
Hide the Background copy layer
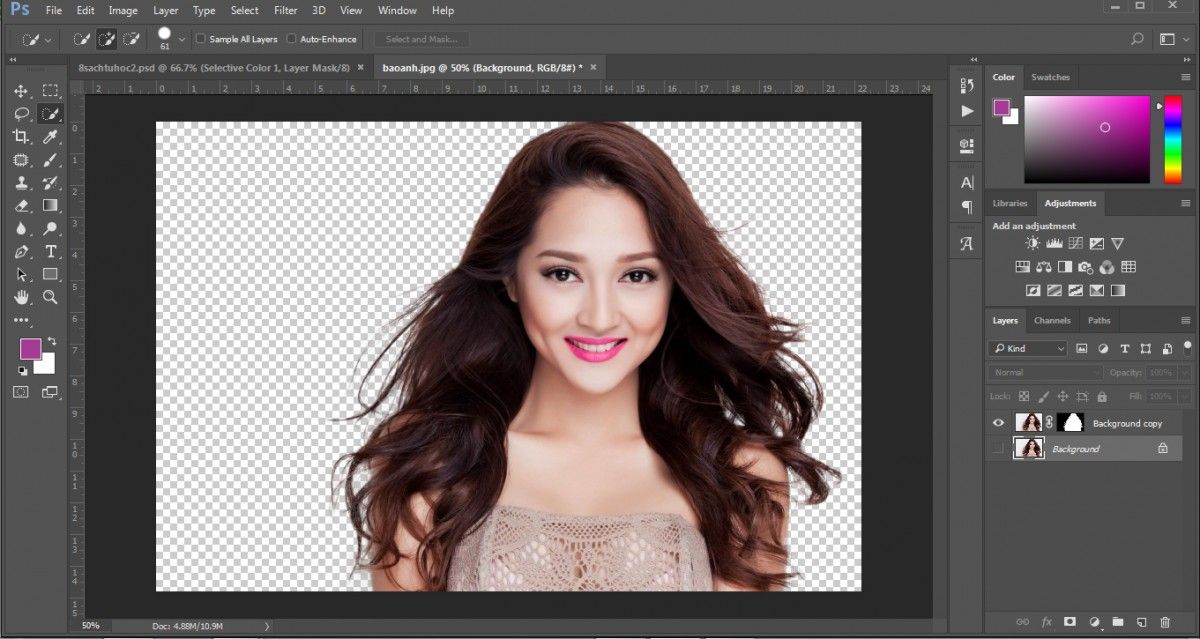pos(998,423)
